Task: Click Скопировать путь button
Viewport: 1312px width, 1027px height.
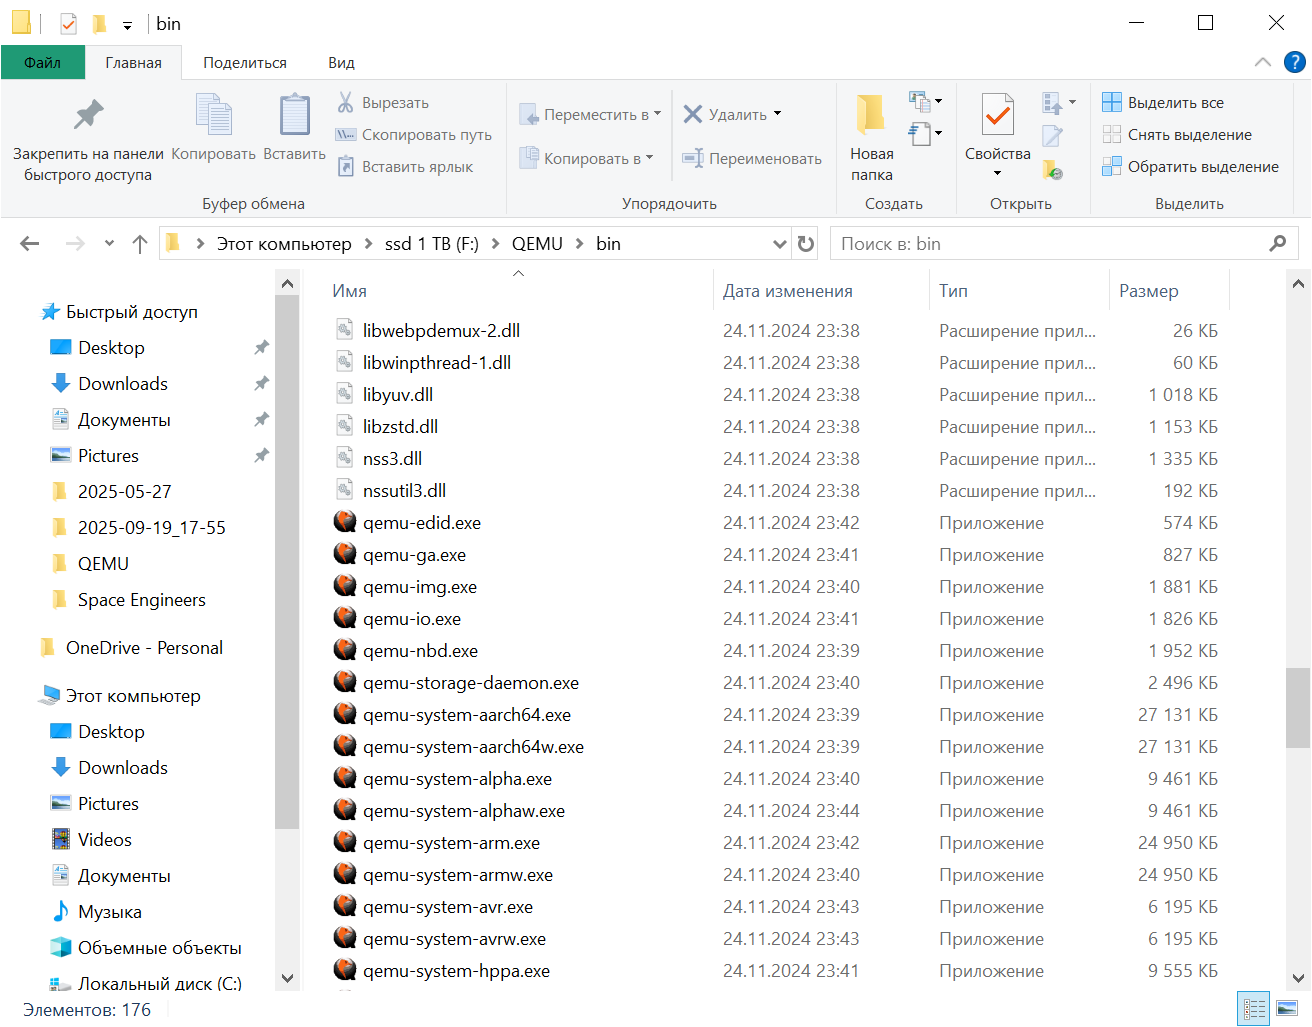Action: [415, 134]
